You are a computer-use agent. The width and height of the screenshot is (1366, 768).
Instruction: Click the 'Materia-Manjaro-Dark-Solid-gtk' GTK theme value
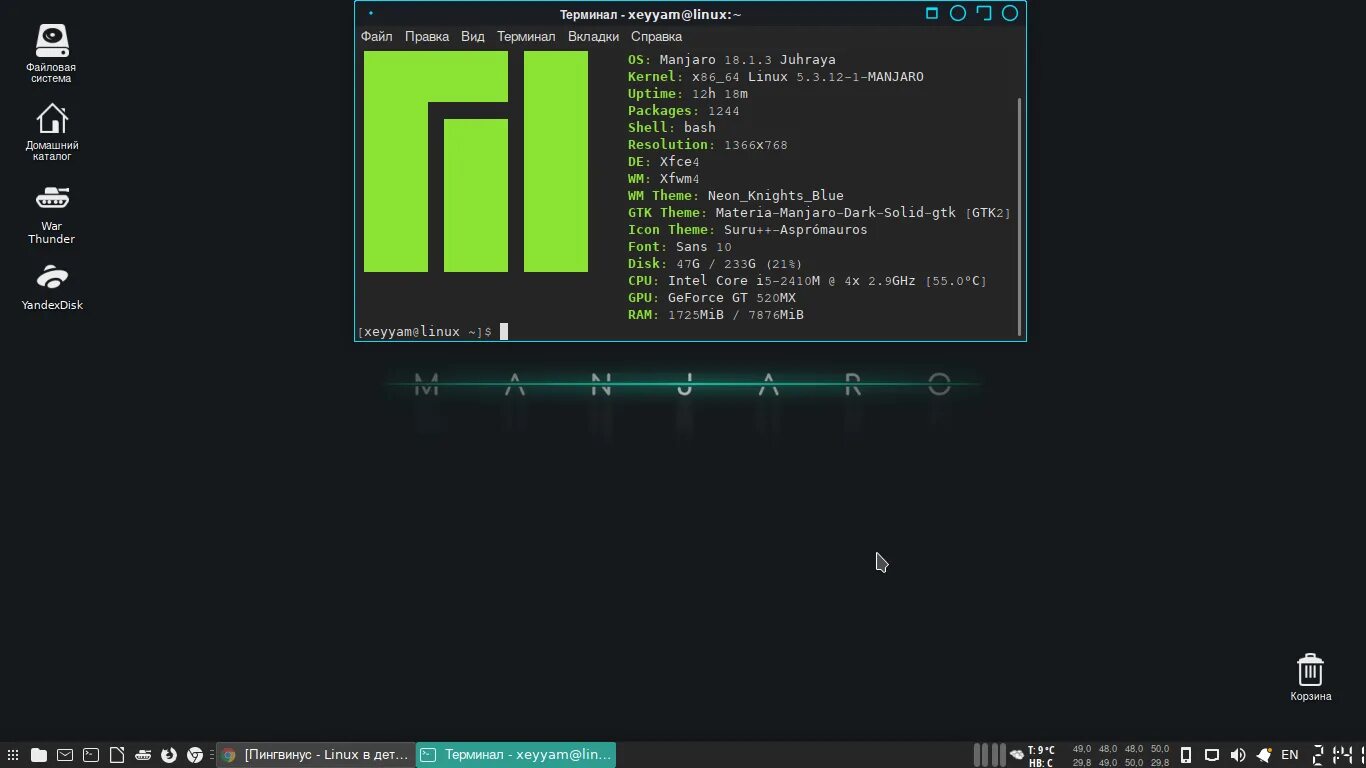coord(836,213)
